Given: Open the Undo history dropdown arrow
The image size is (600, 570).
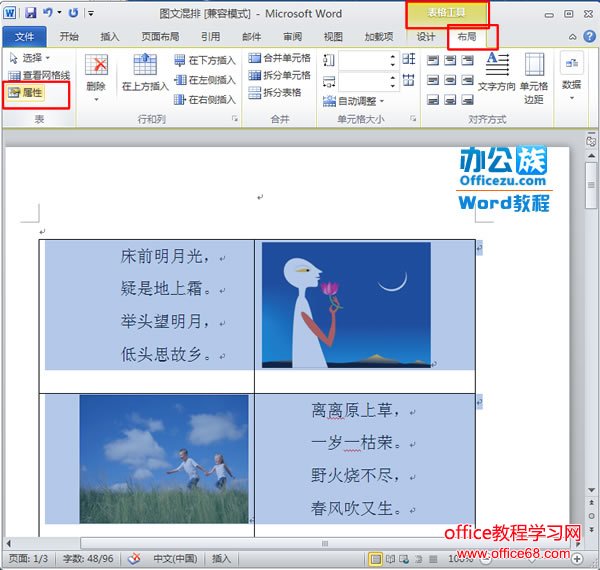Looking at the screenshot, I should coord(59,13).
